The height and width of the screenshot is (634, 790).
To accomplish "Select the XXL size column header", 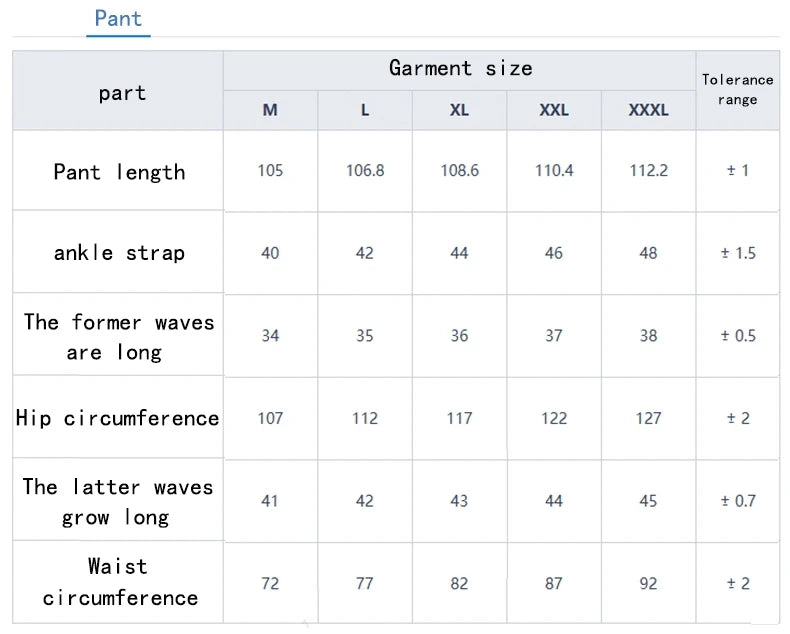I will click(554, 110).
